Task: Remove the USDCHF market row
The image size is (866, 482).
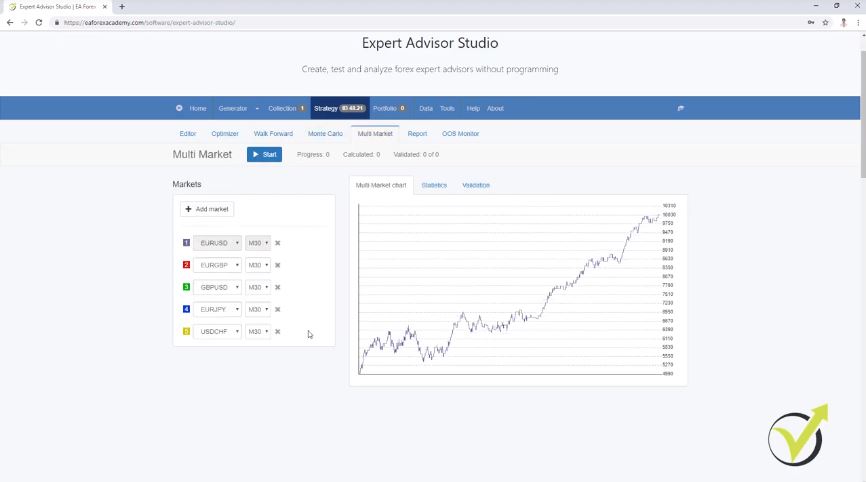Action: (278, 331)
